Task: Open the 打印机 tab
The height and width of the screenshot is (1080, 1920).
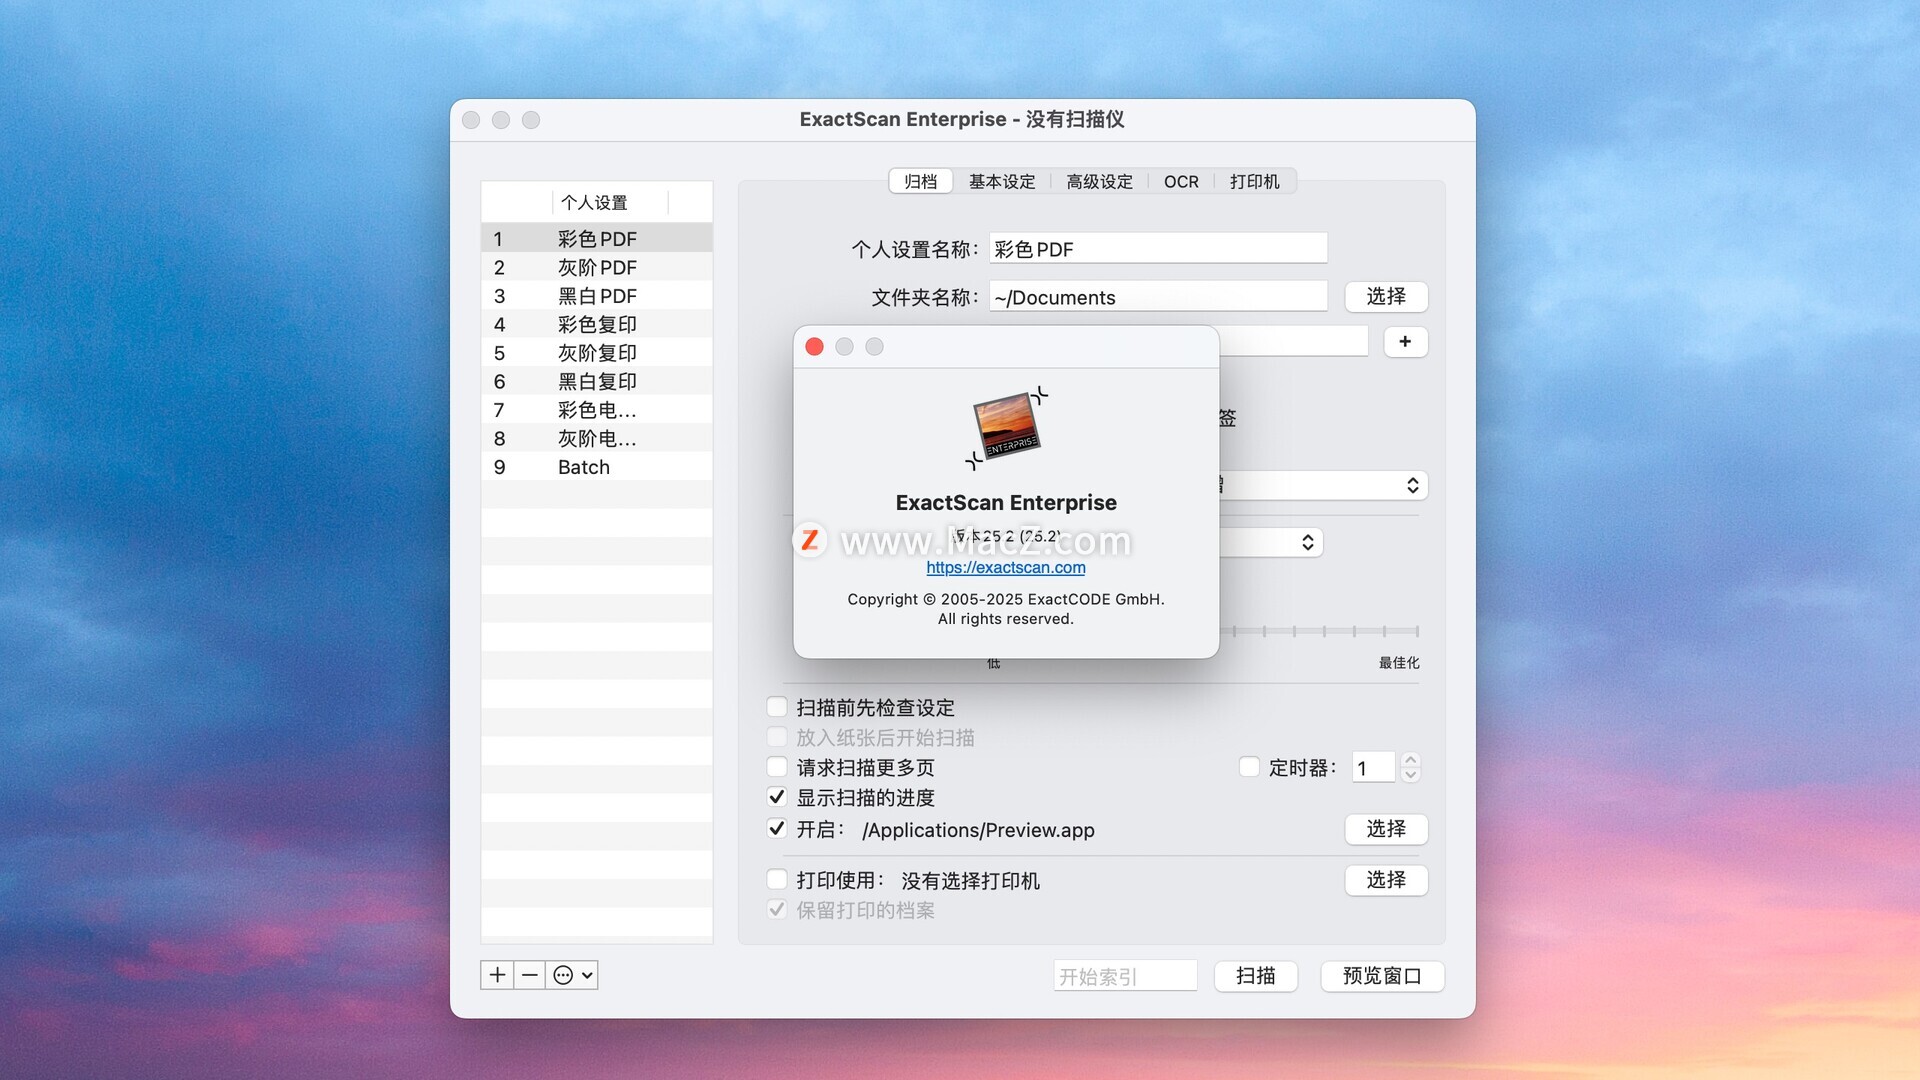Action: [x=1254, y=181]
